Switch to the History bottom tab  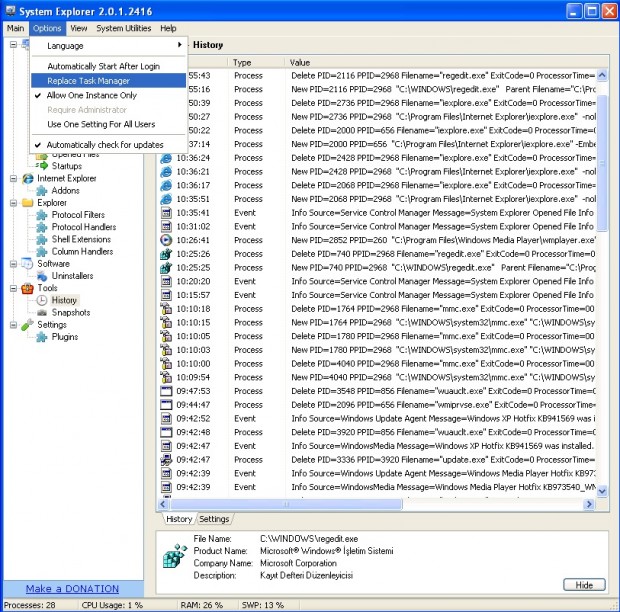coord(179,519)
